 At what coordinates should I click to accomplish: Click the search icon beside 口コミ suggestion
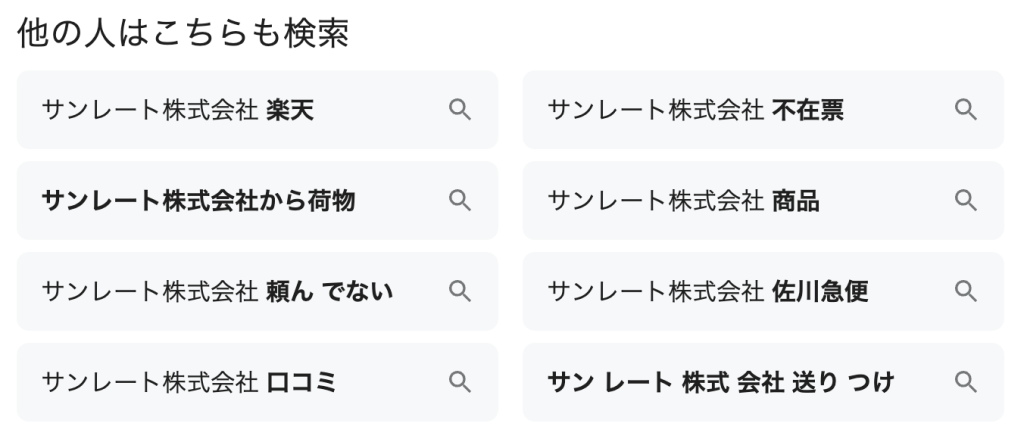click(459, 382)
